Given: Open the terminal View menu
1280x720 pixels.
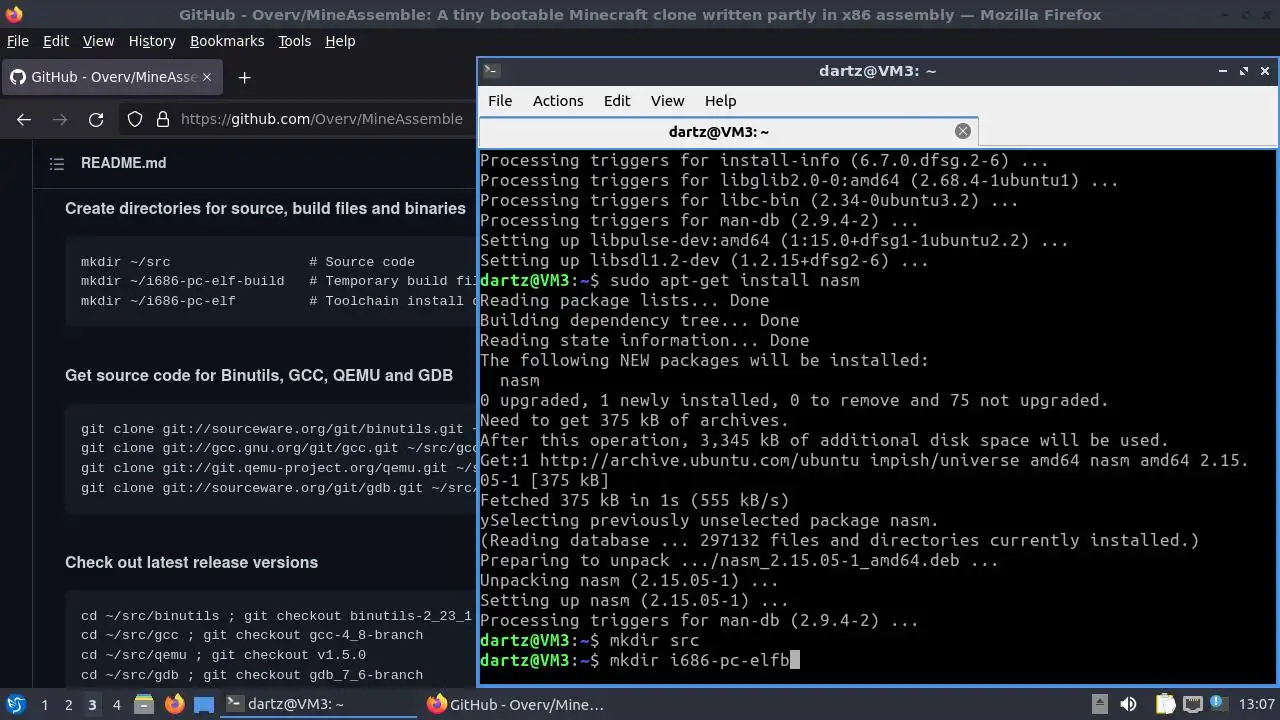Looking at the screenshot, I should point(667,101).
